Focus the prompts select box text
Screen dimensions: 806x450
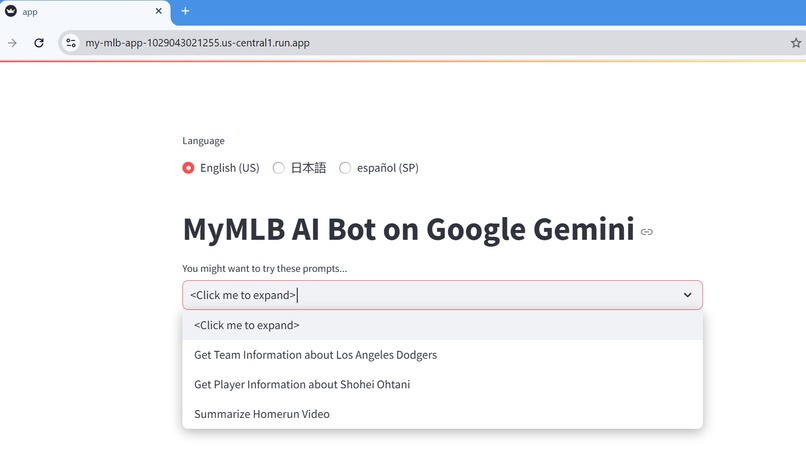[x=243, y=295]
